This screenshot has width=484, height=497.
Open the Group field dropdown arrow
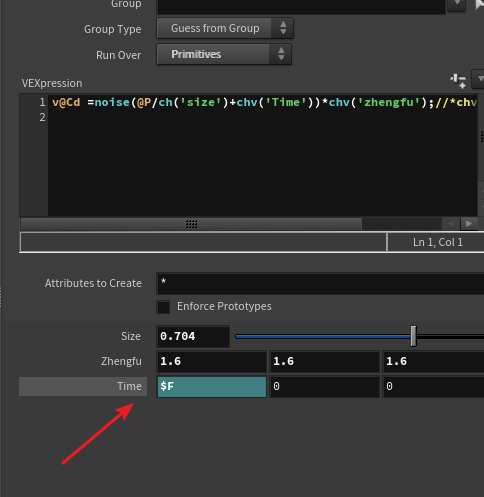click(x=456, y=4)
